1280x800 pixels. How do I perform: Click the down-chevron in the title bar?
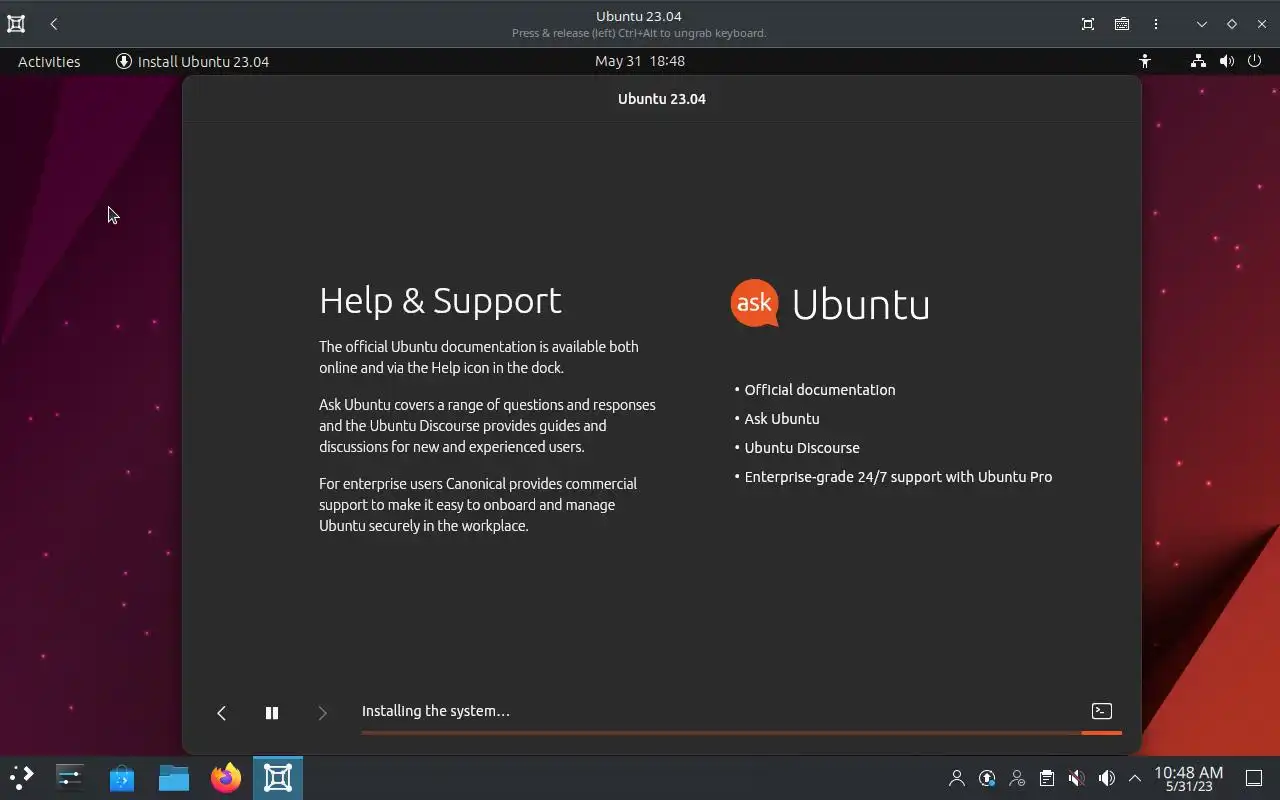(1202, 24)
